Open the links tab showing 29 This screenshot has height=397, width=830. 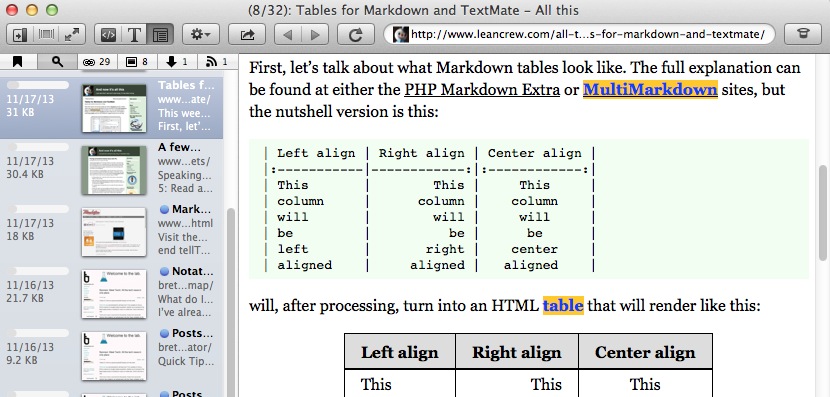pos(97,62)
